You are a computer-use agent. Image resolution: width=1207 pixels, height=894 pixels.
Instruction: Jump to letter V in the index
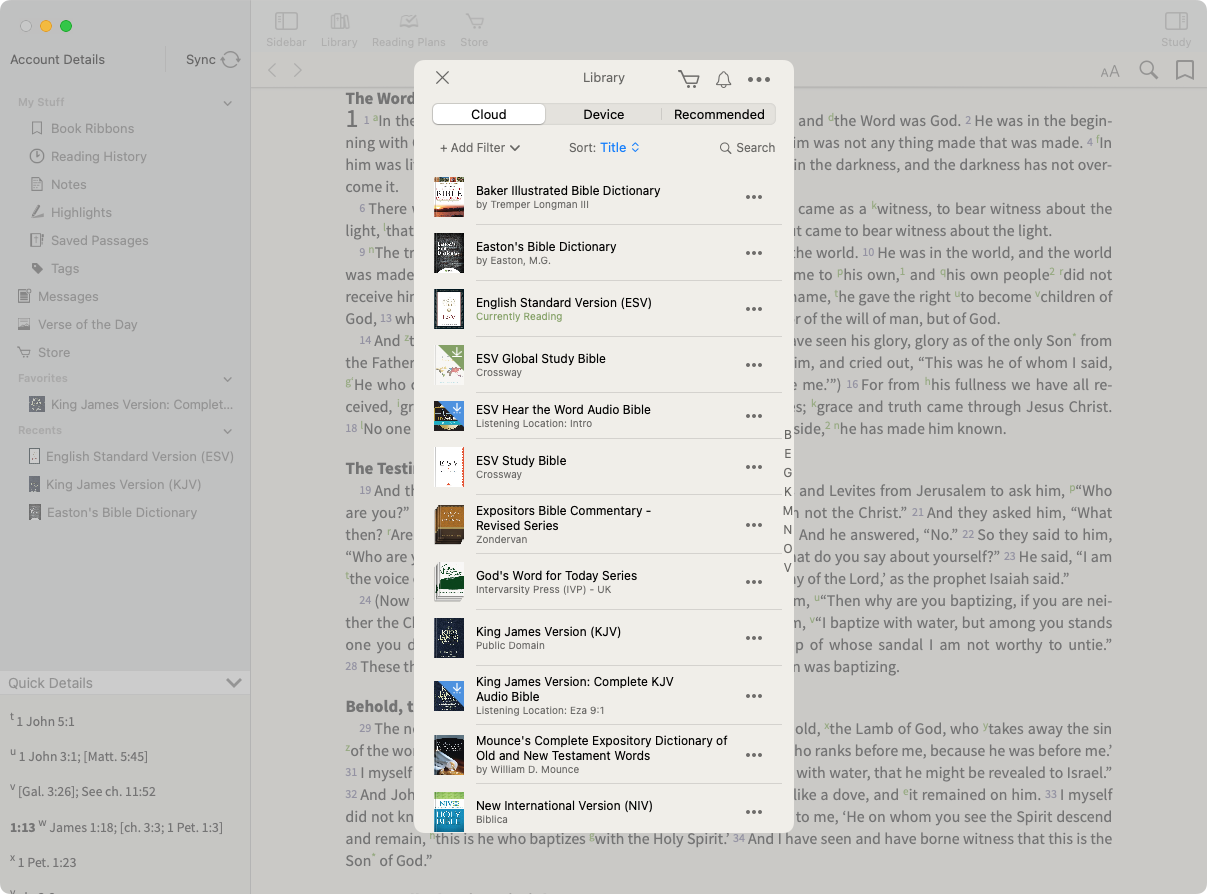tap(788, 567)
